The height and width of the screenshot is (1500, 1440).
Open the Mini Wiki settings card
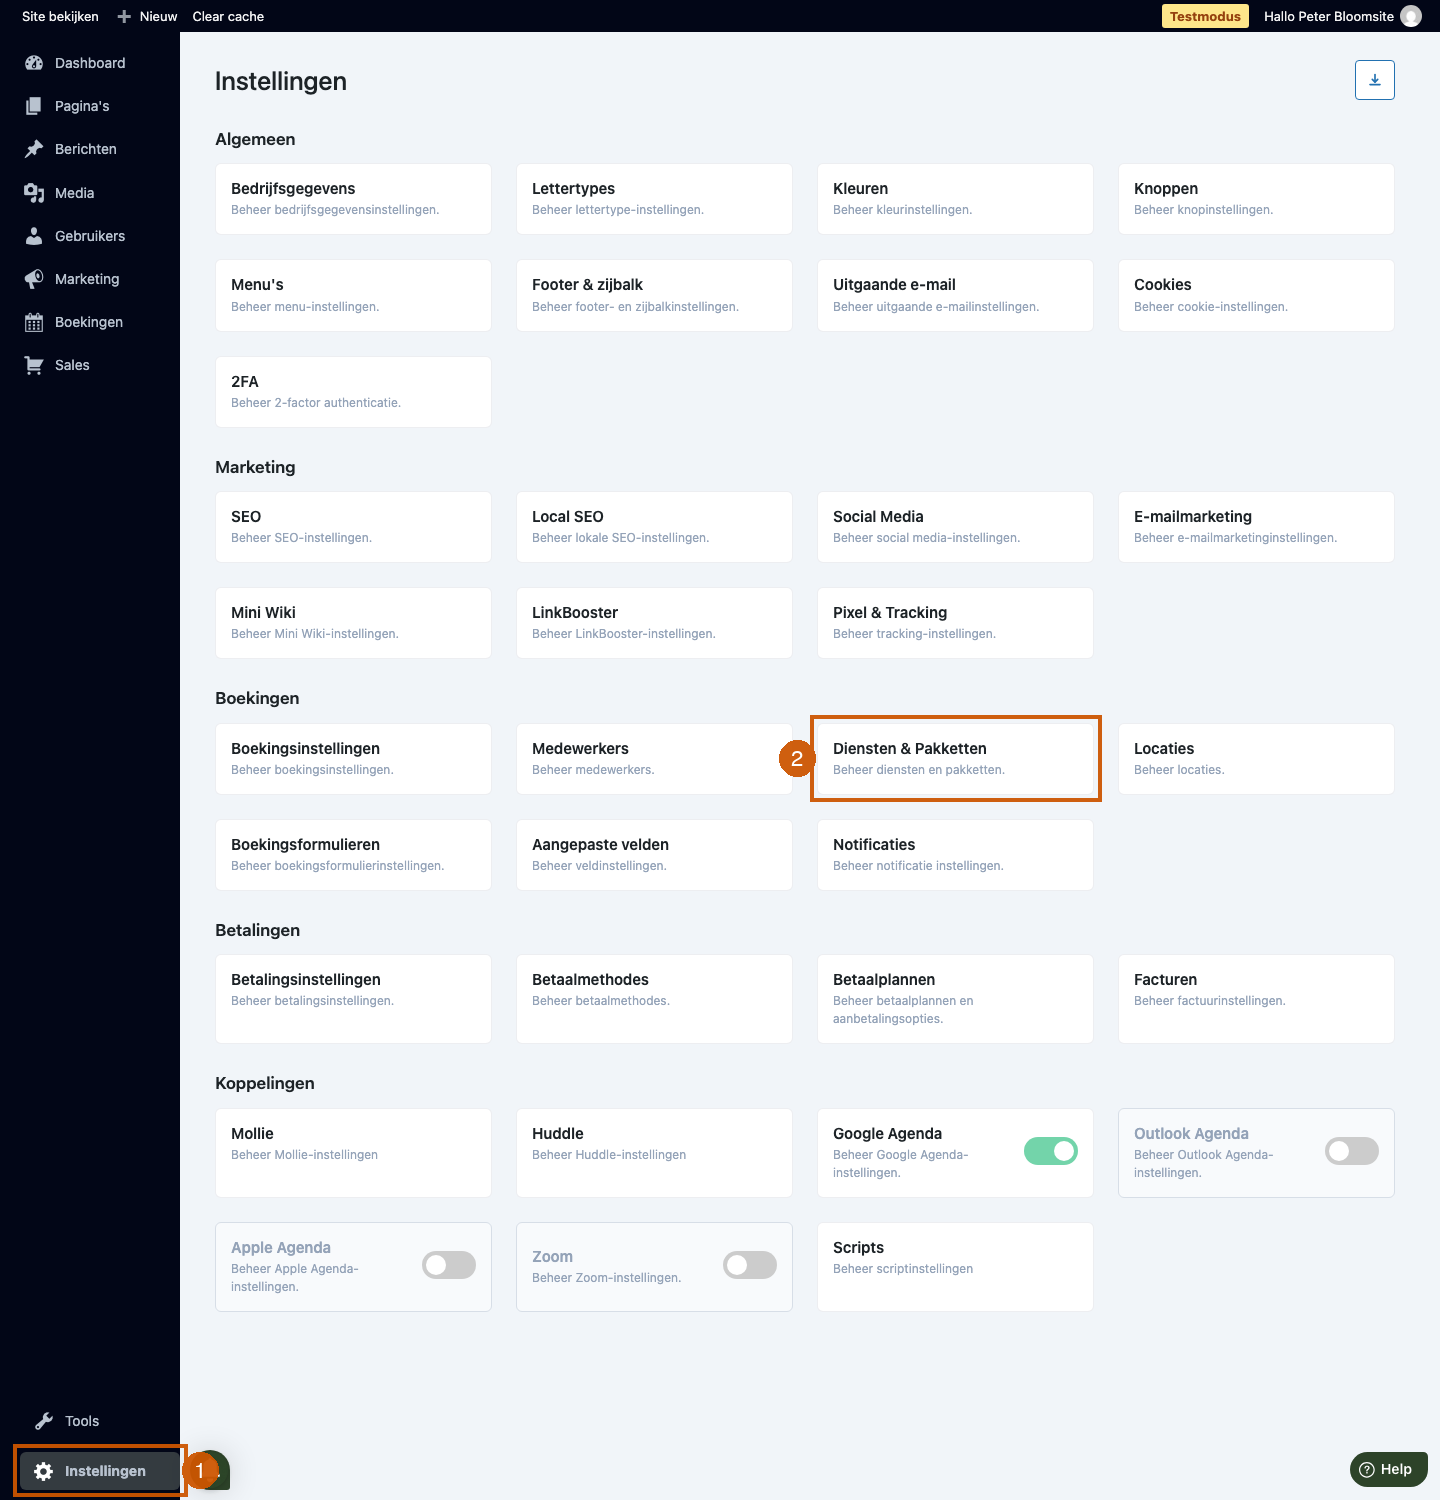pos(353,623)
